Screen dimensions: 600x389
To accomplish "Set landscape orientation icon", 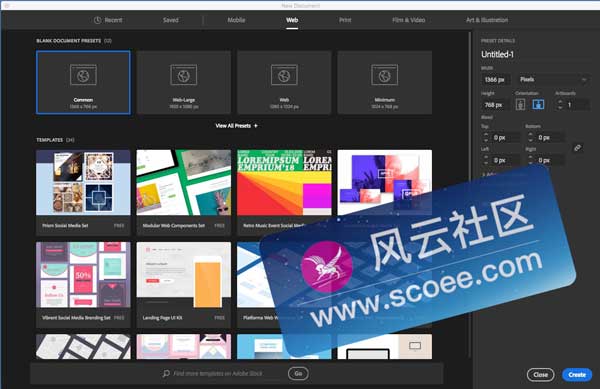I will point(538,104).
